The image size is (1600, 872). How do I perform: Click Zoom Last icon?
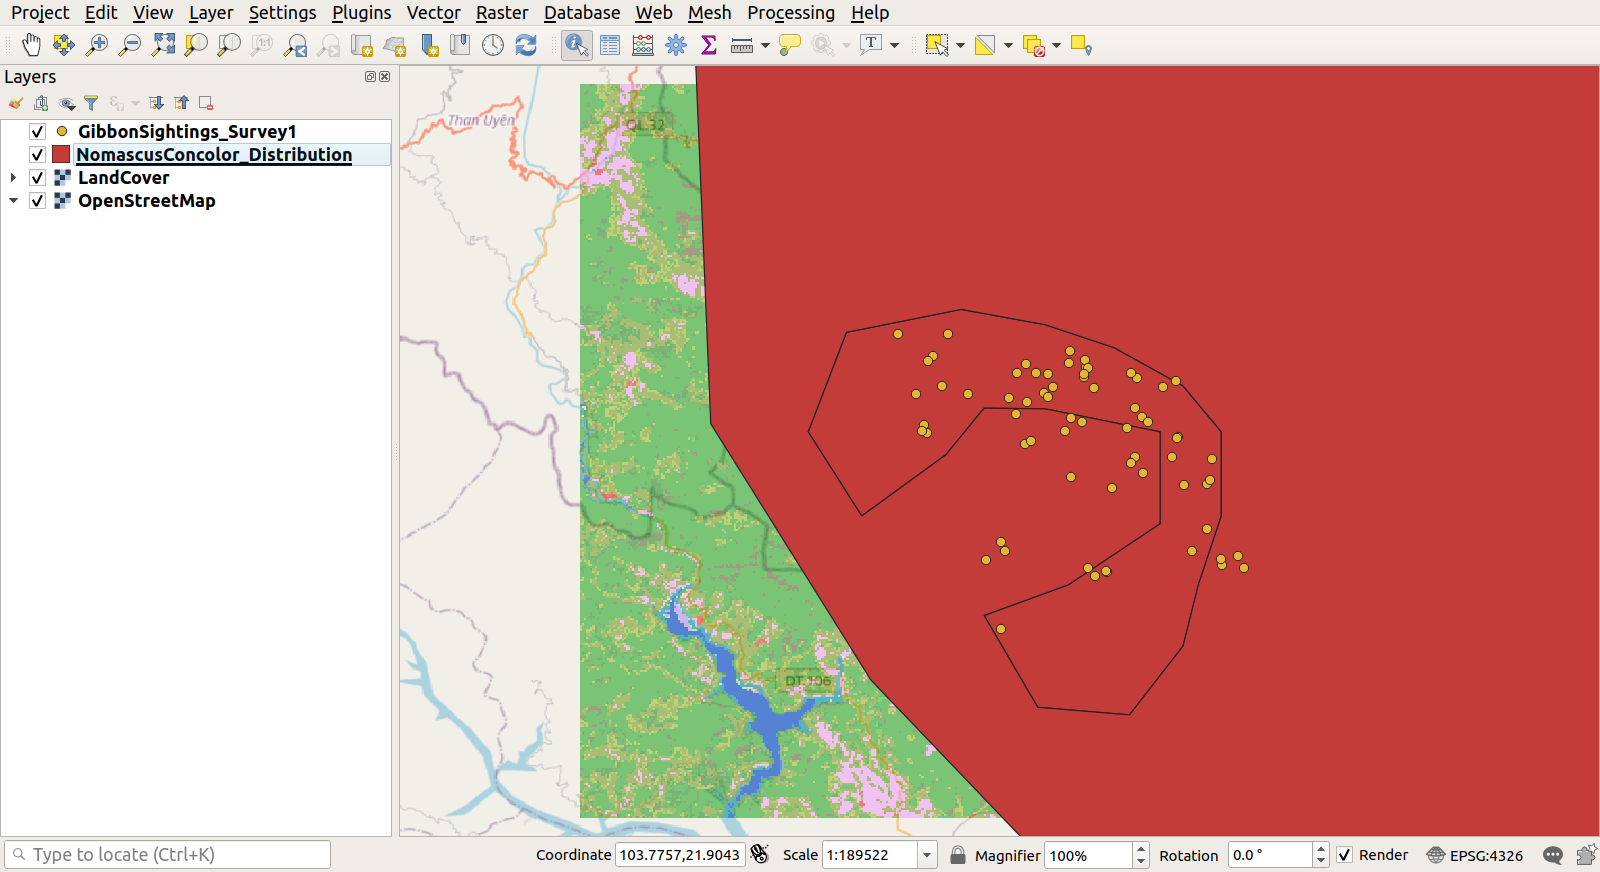tap(295, 45)
